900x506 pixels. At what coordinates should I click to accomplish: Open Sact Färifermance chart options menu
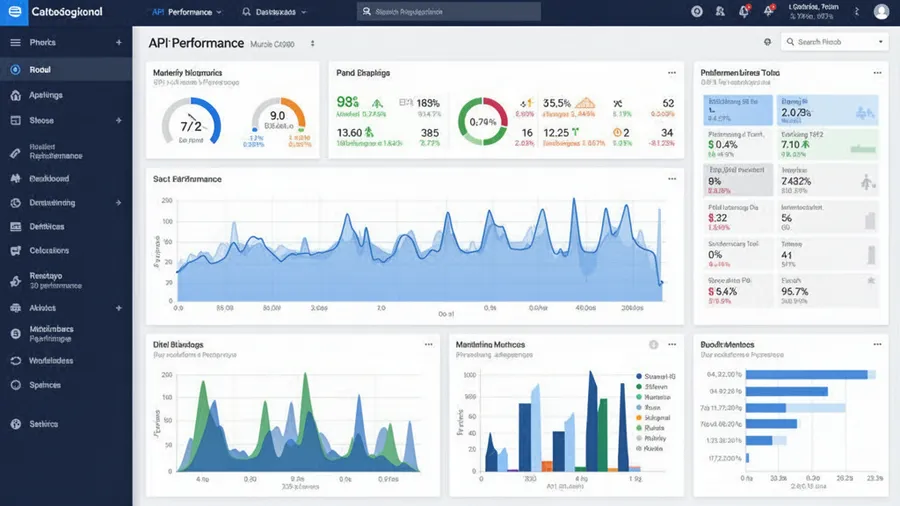tap(672, 179)
